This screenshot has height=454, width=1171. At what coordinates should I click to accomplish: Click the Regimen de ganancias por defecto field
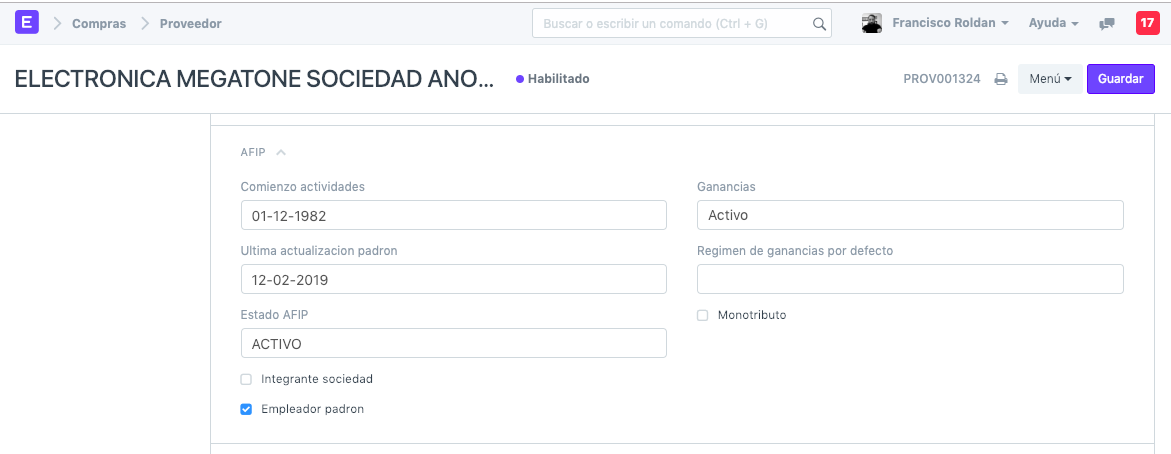tap(910, 279)
